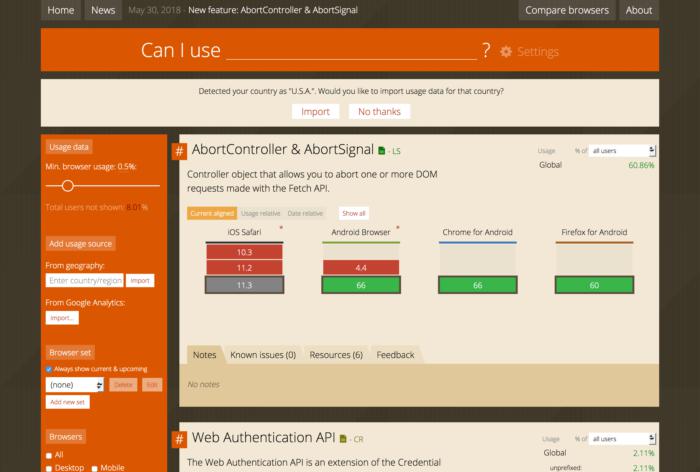The image size is (700, 472).
Task: Focus the Enter country/region input
Action: pos(84,280)
